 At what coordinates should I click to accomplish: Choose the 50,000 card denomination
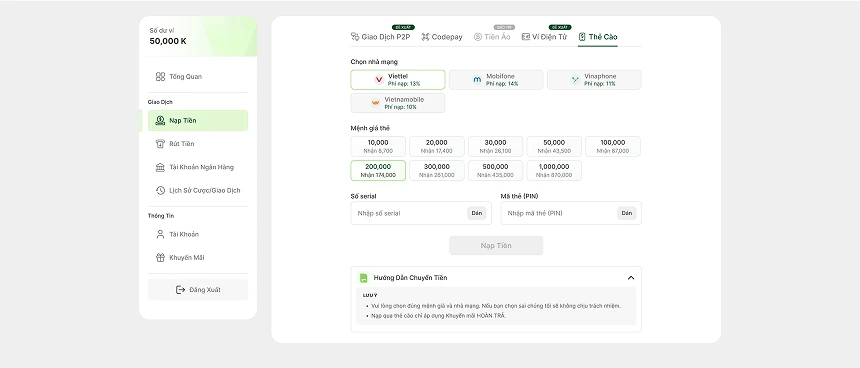coord(554,146)
